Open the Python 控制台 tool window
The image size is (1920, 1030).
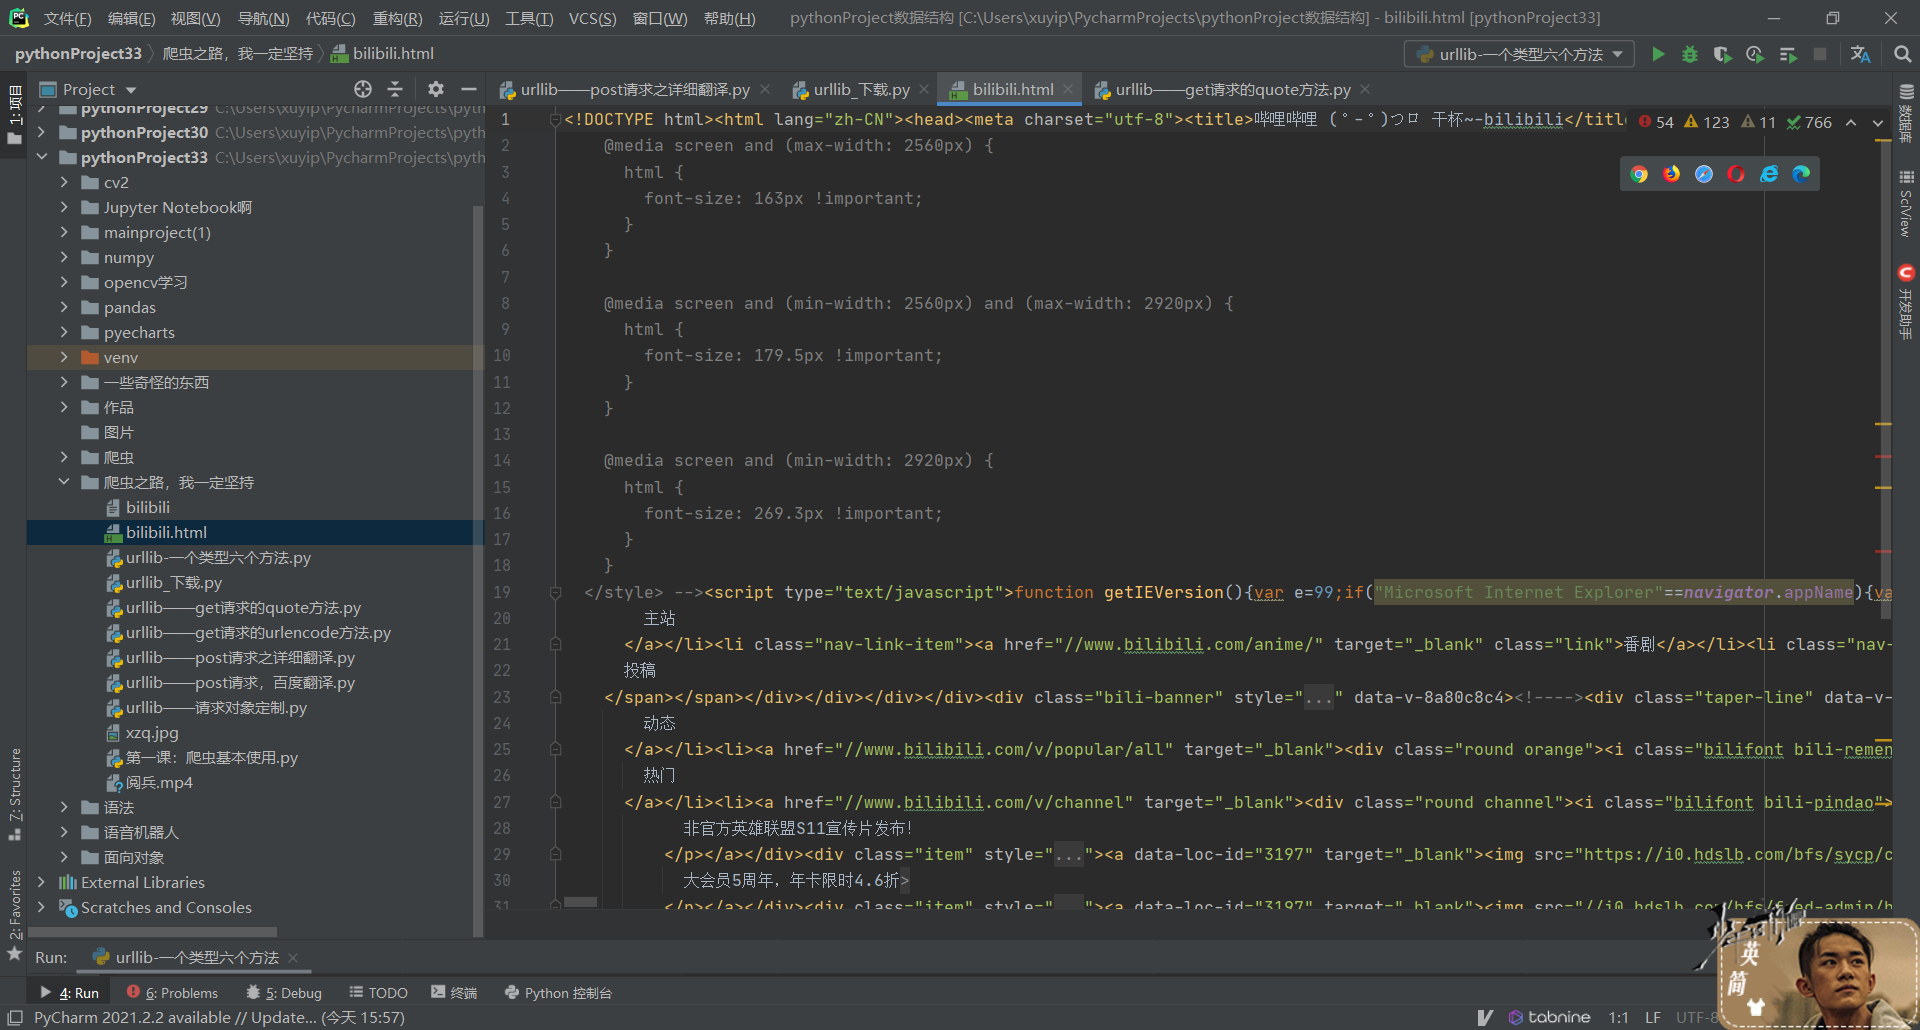pos(558,993)
